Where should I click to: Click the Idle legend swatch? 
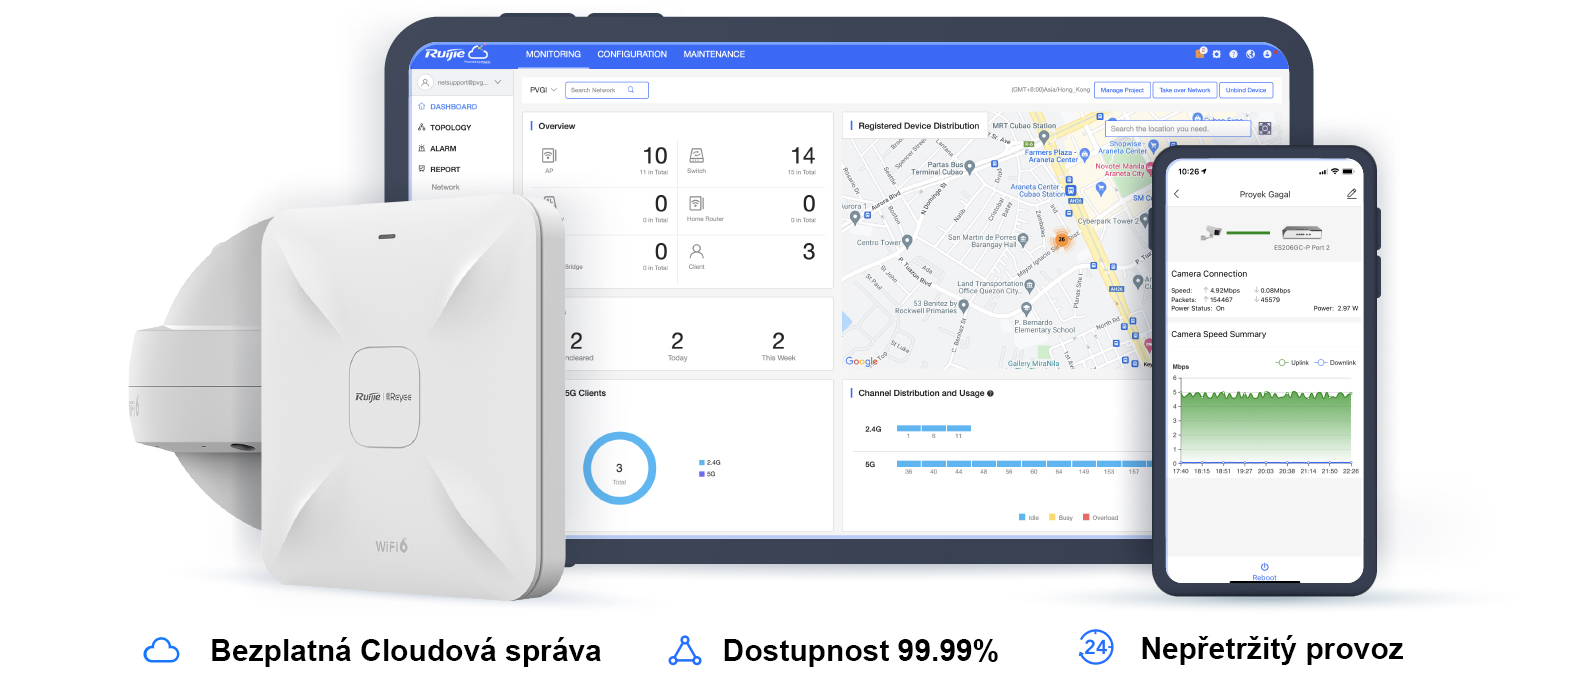[x=1022, y=517]
